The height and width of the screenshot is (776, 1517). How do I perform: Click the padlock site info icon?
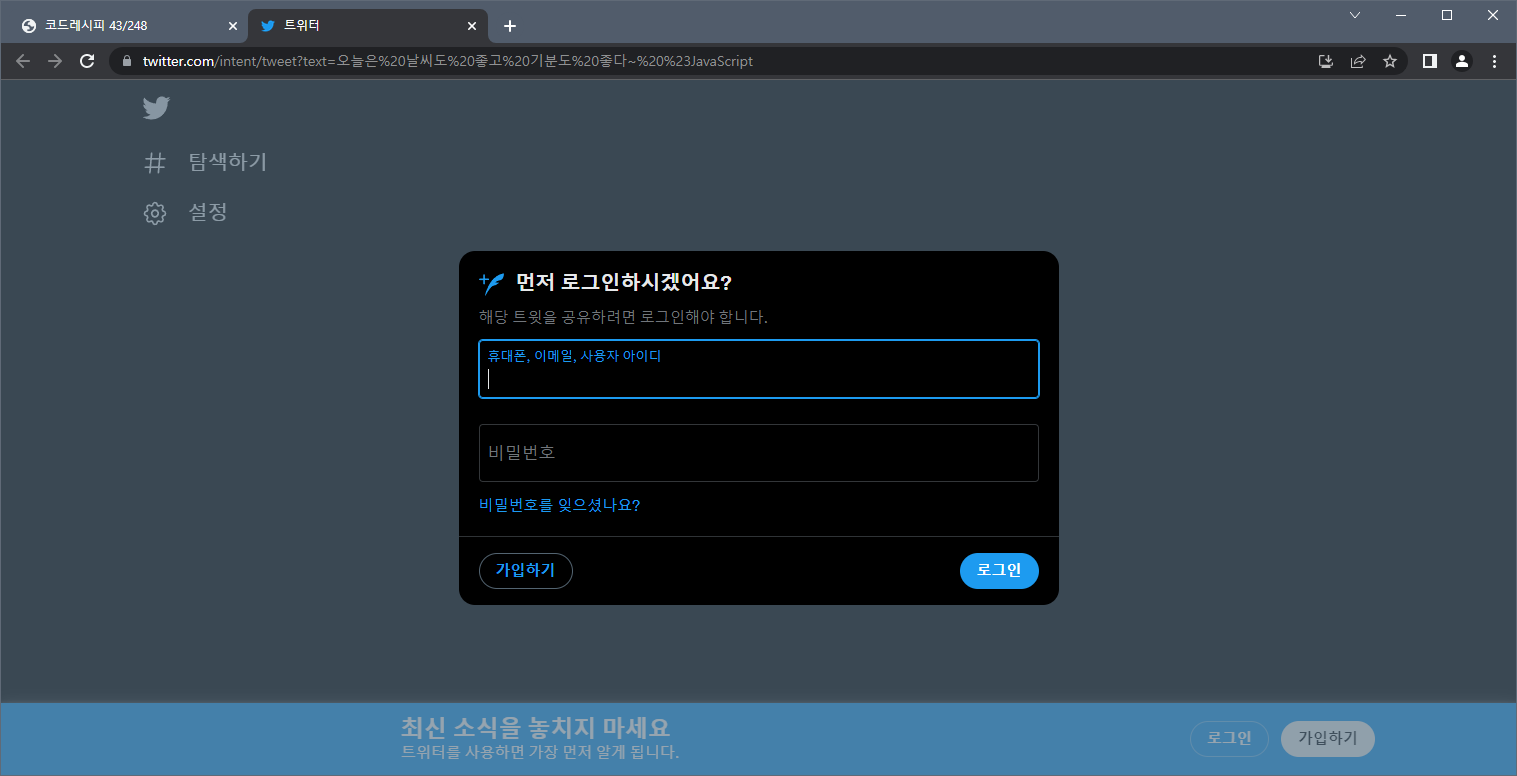tap(126, 61)
